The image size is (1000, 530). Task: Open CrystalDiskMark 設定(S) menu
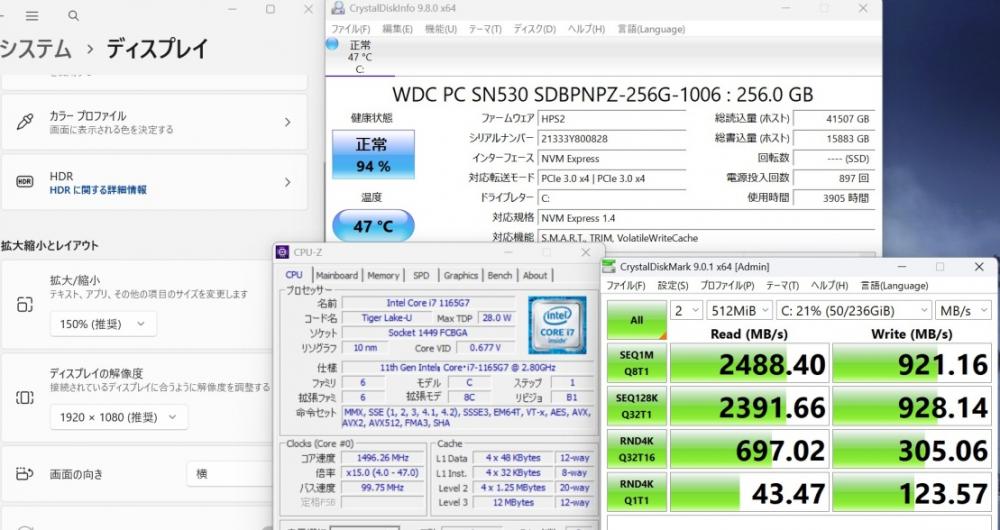673,286
